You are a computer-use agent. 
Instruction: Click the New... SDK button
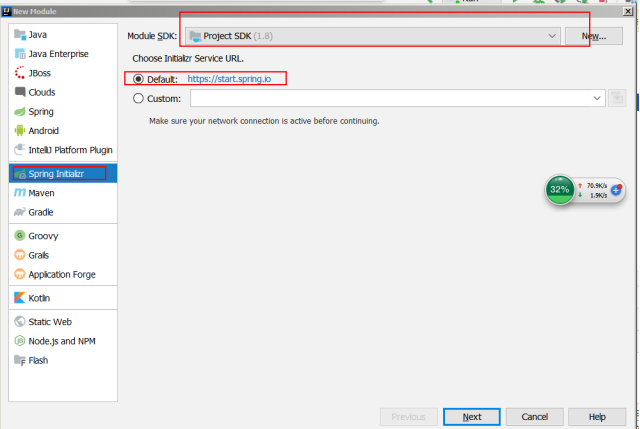click(x=594, y=36)
